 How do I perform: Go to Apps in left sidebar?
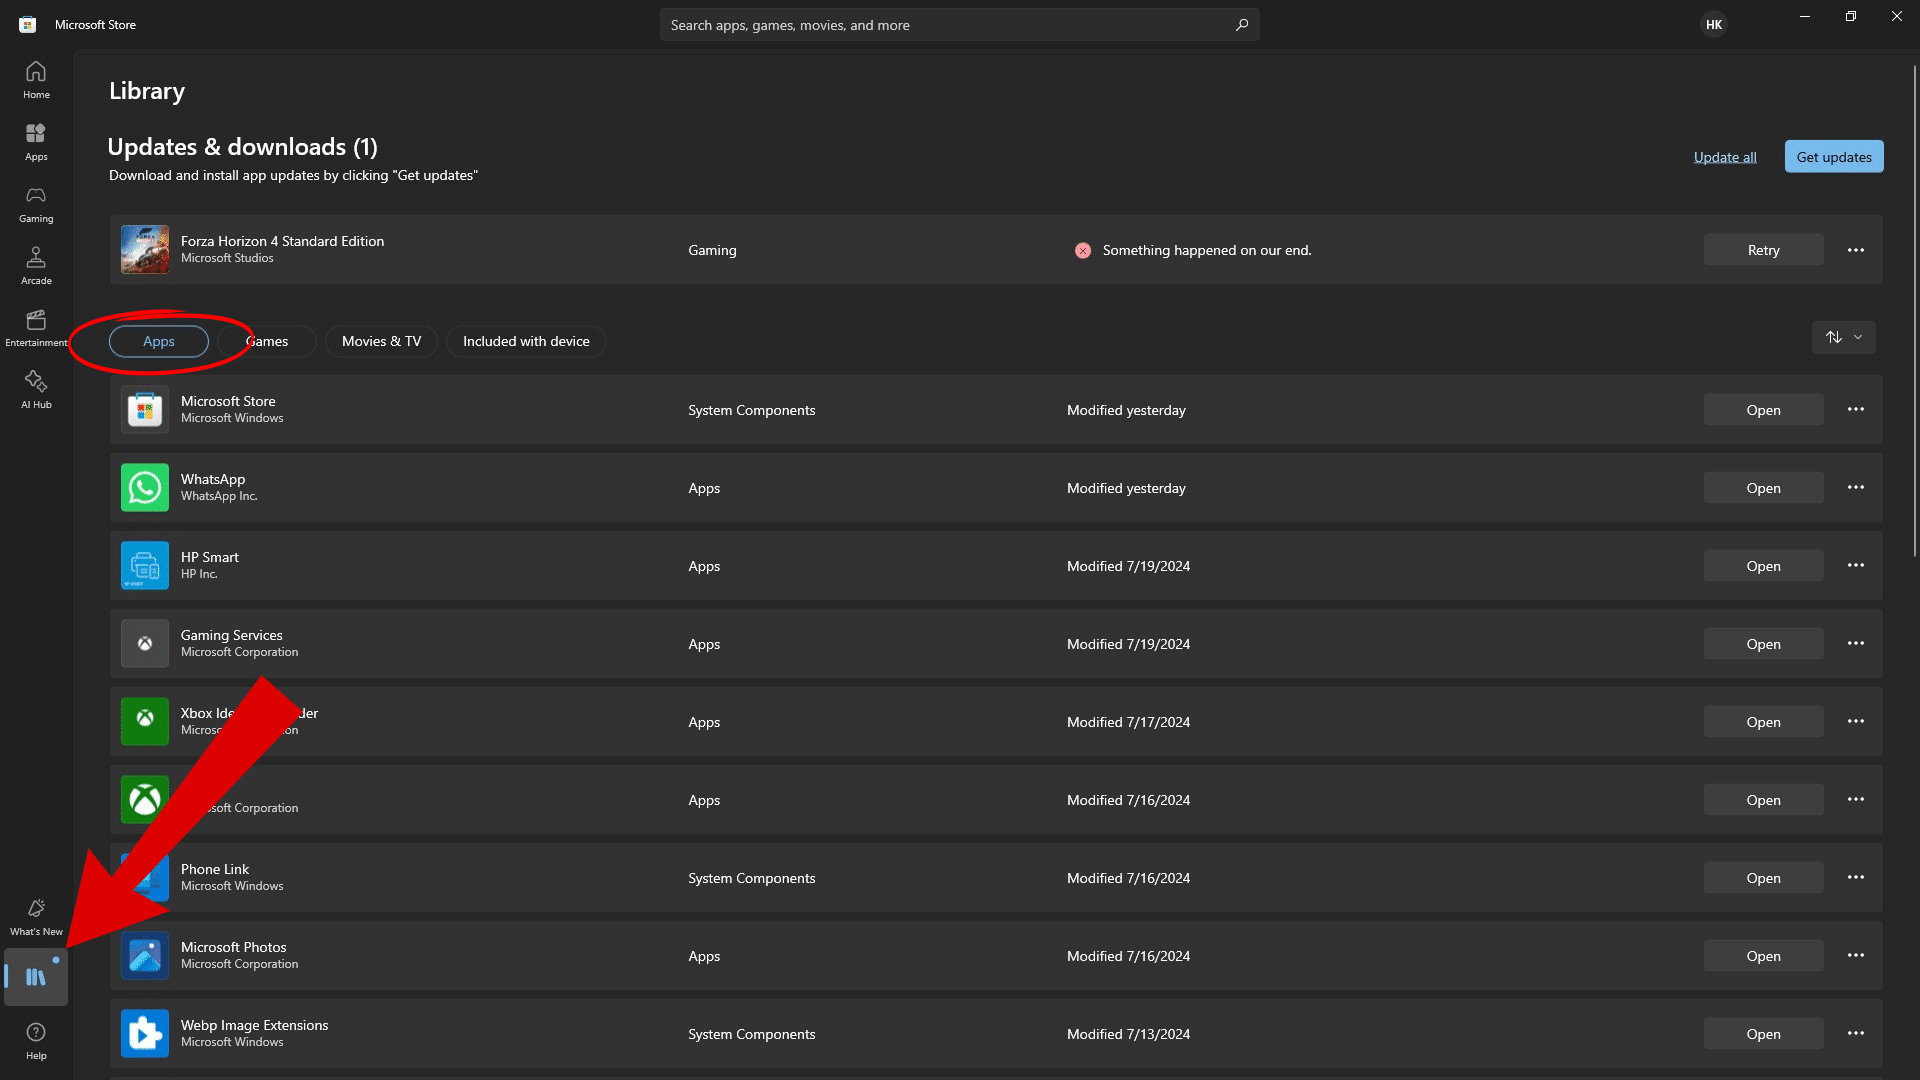pos(36,142)
